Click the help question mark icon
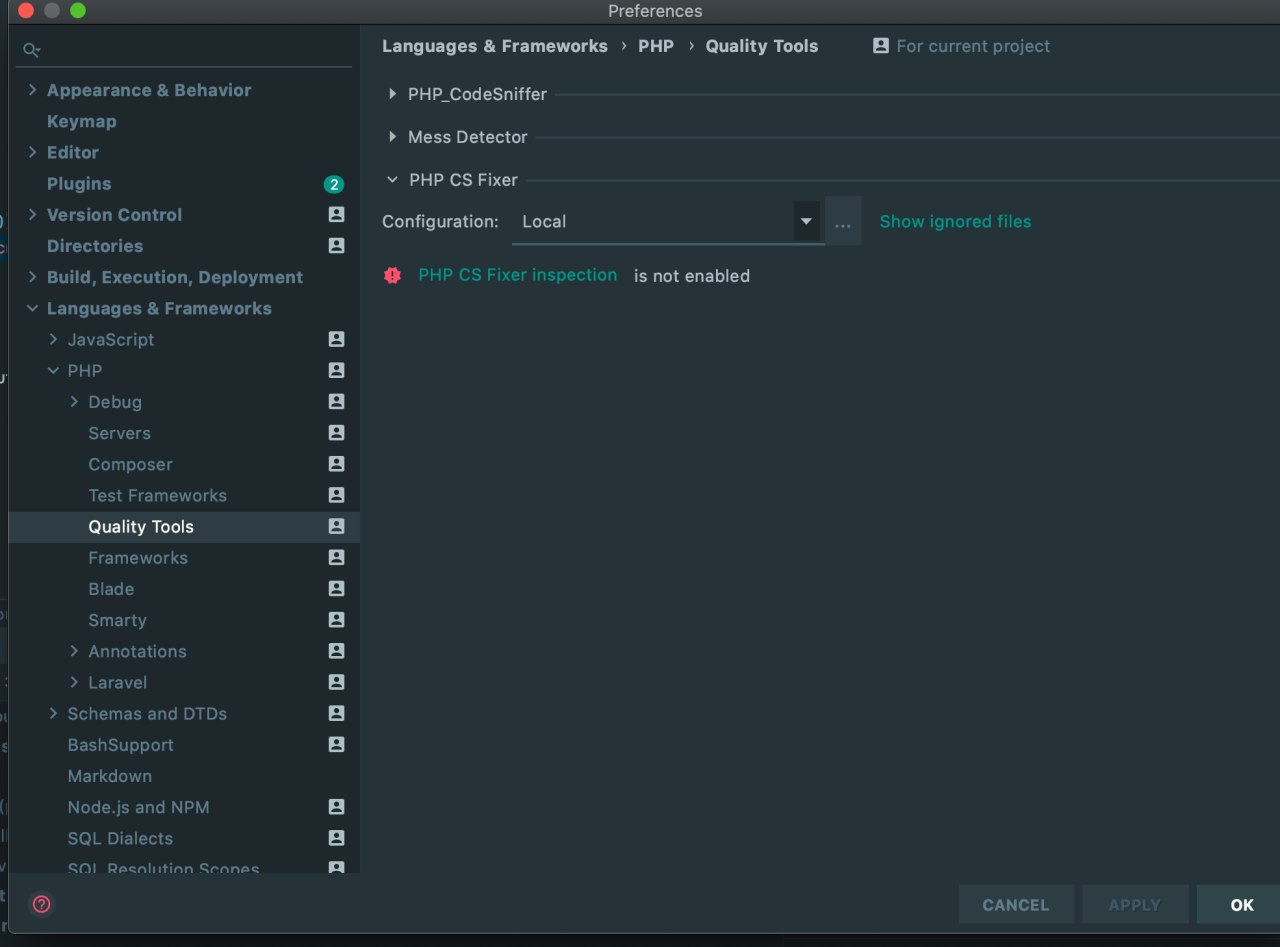This screenshot has height=947, width=1280. (x=42, y=904)
